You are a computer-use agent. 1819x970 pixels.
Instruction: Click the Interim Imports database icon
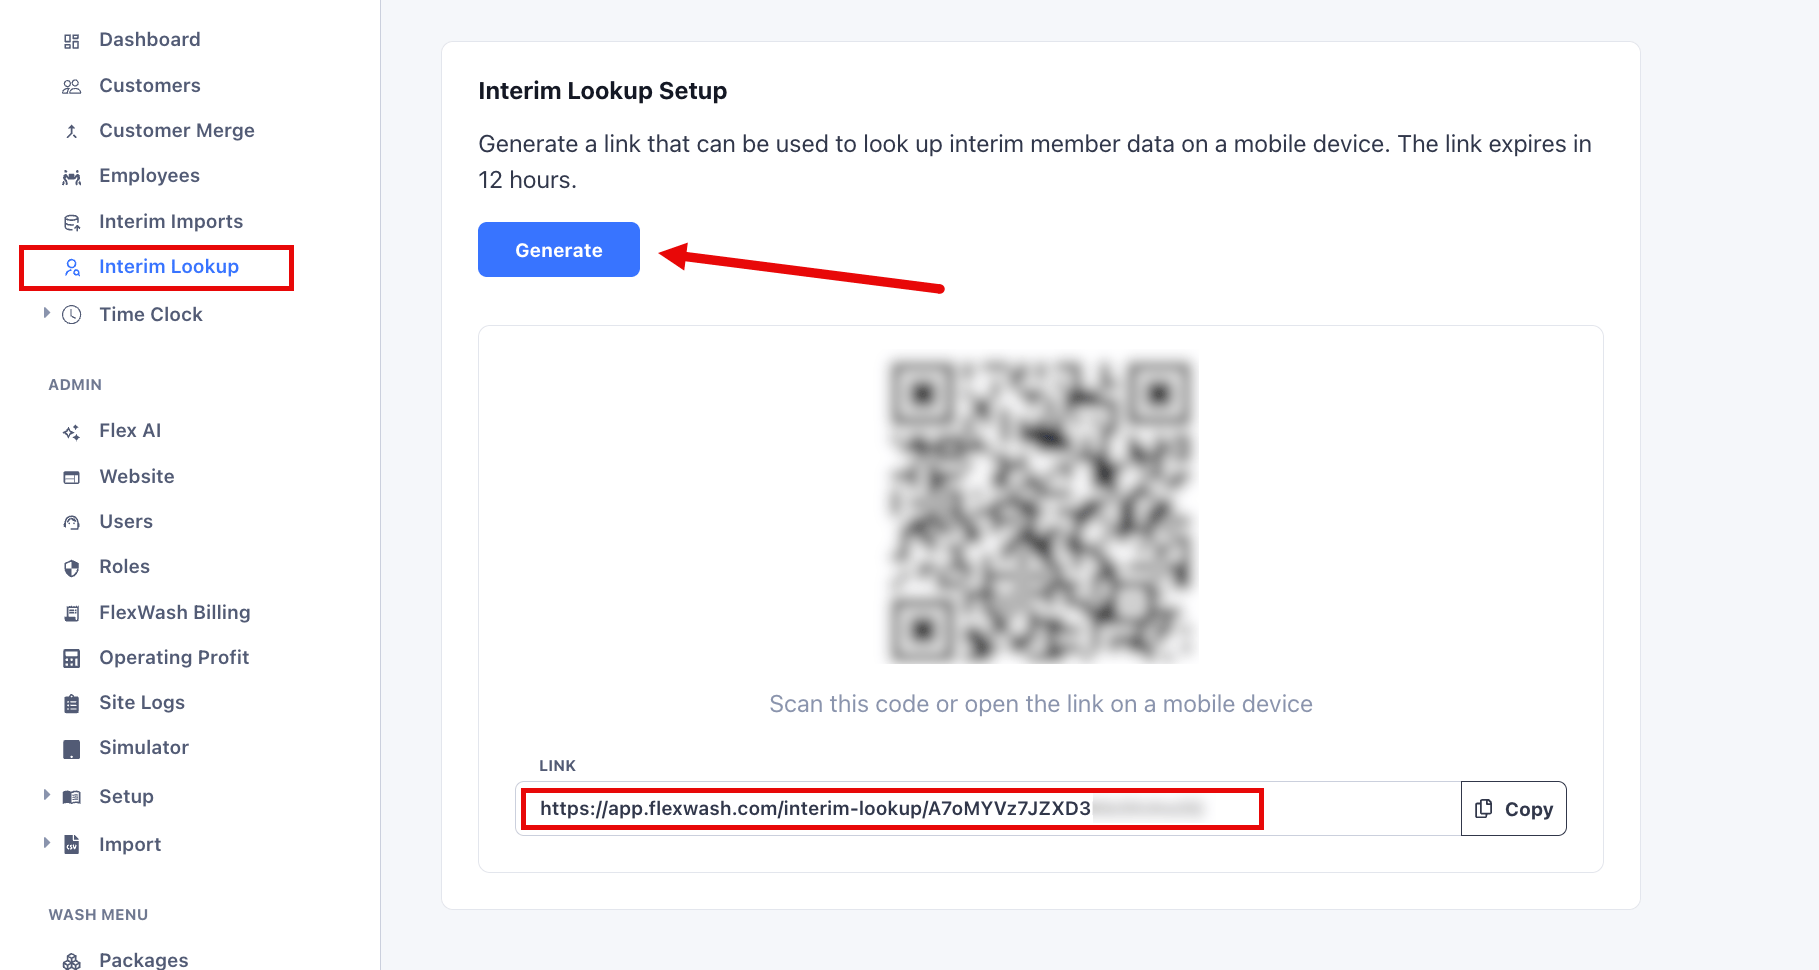point(71,222)
